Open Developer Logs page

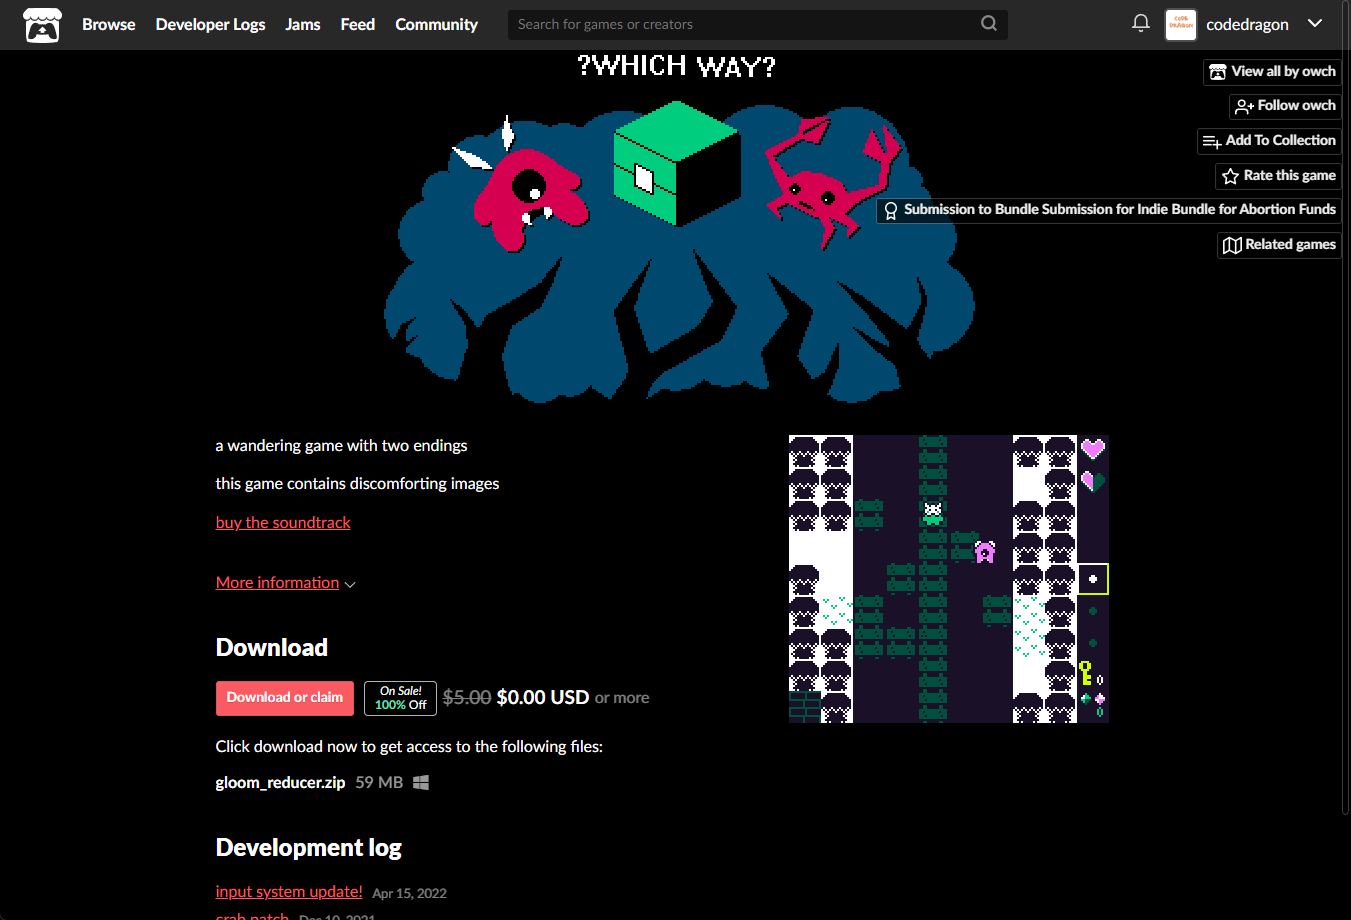click(210, 25)
